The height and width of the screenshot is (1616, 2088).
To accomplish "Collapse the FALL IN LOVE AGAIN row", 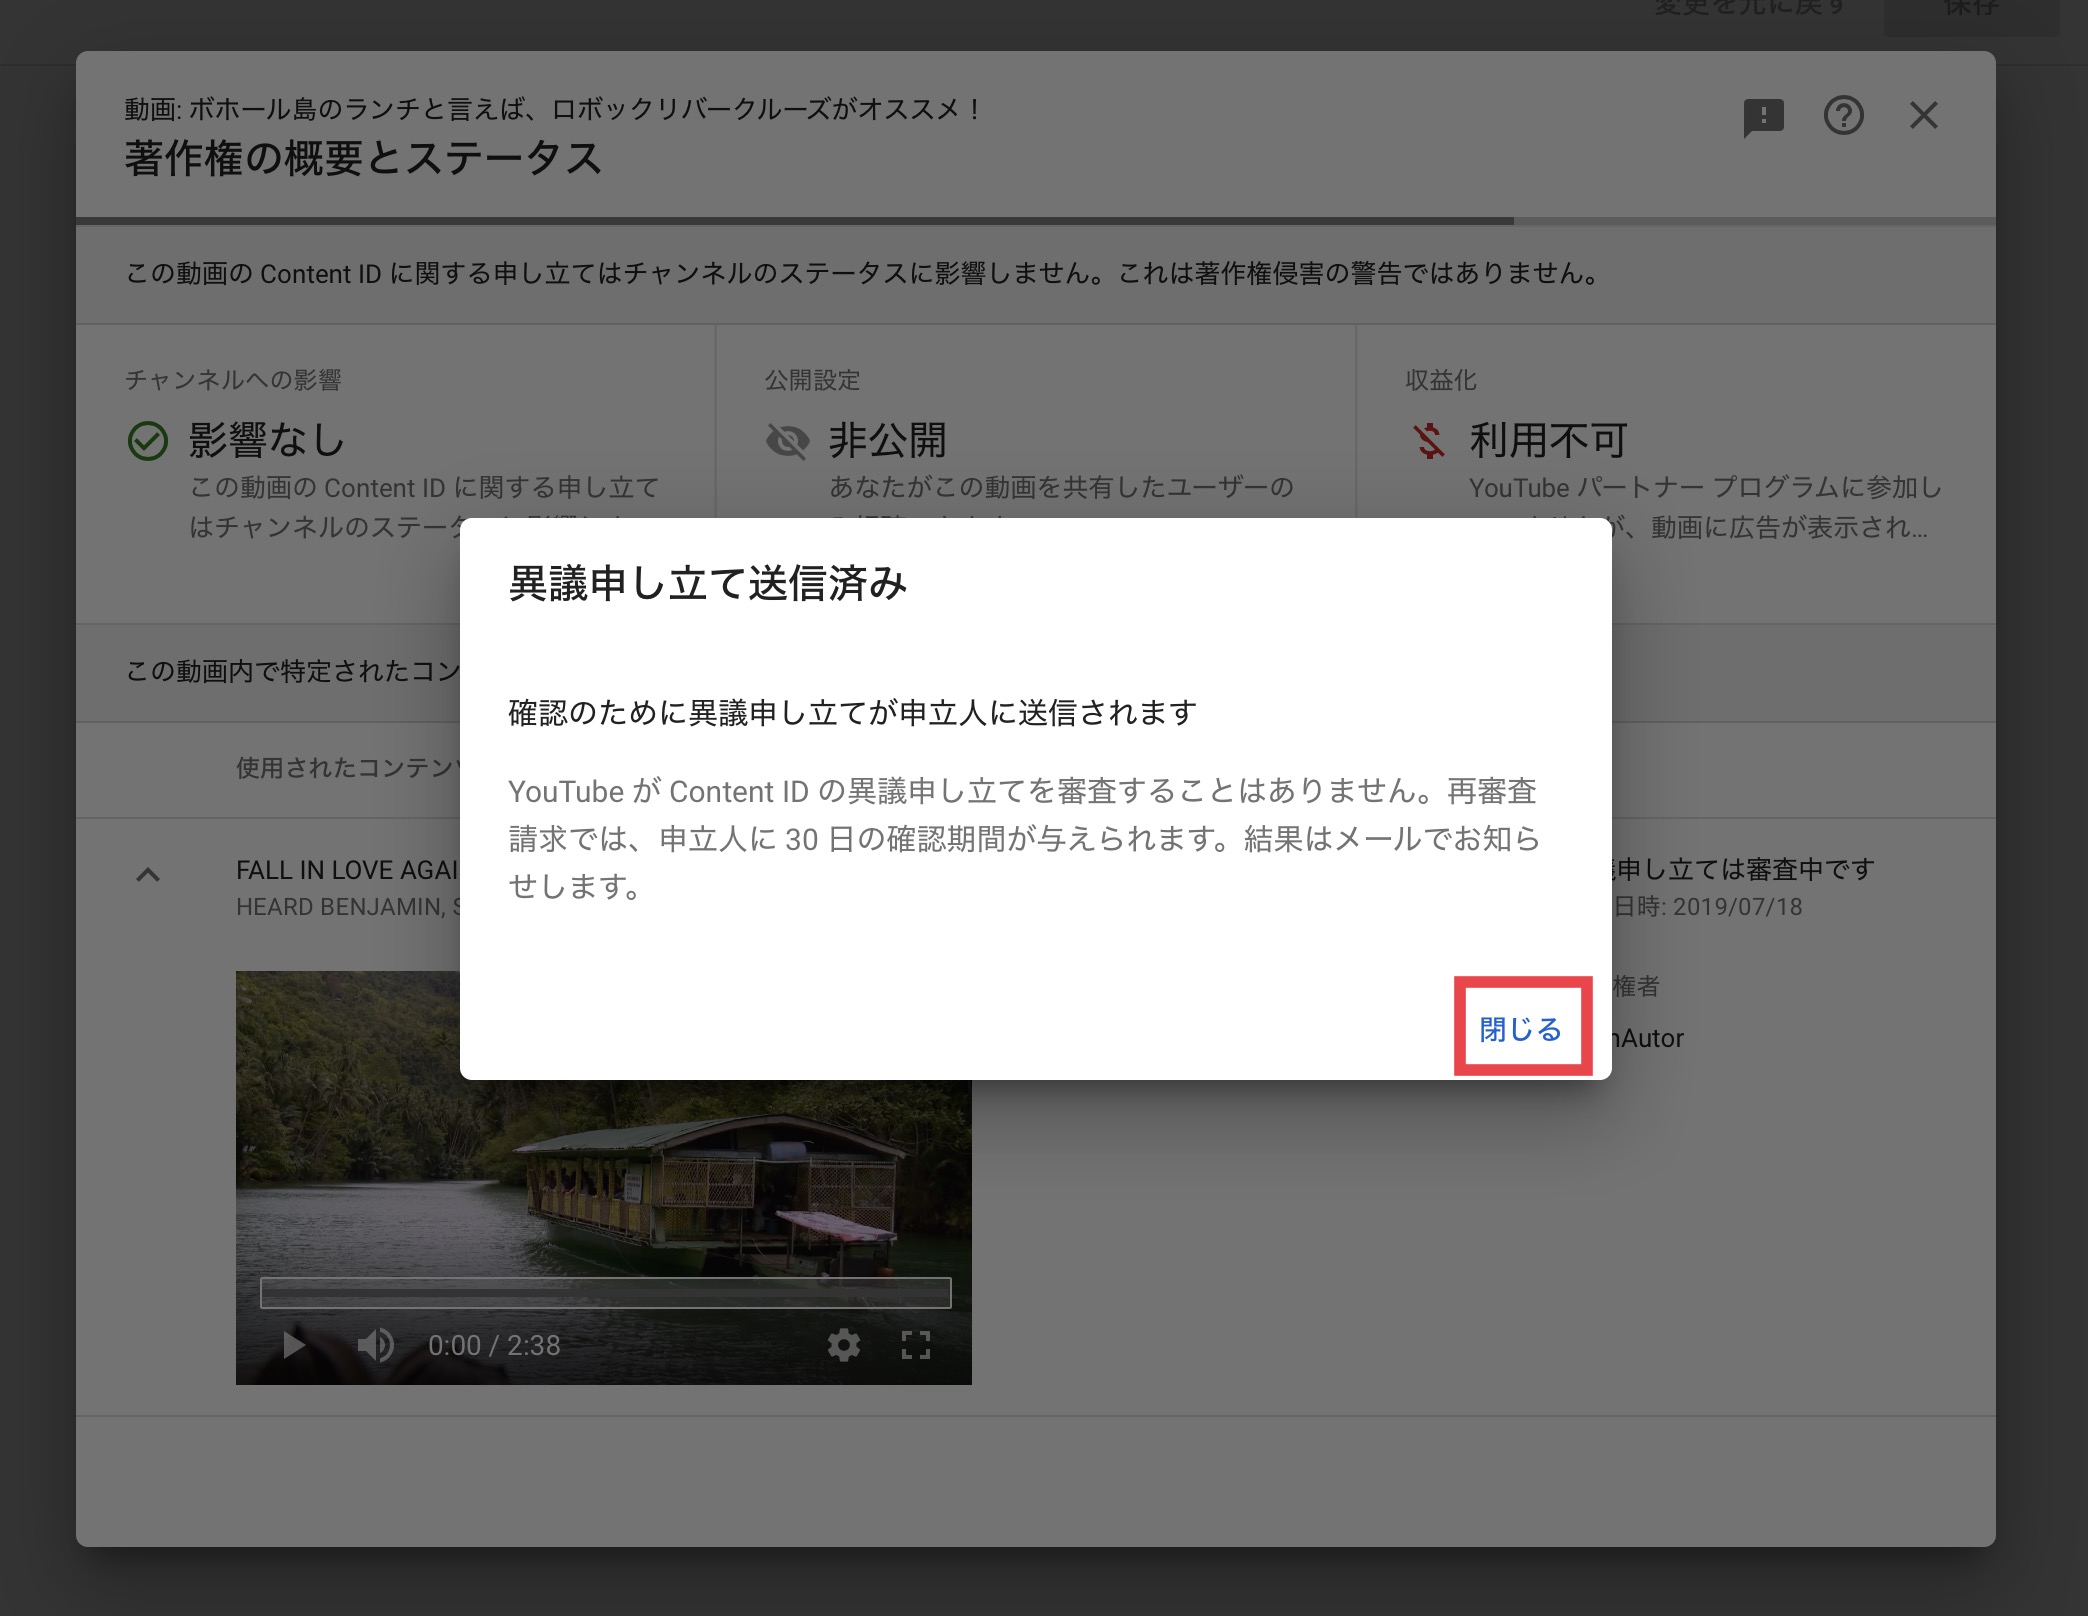I will 148,875.
